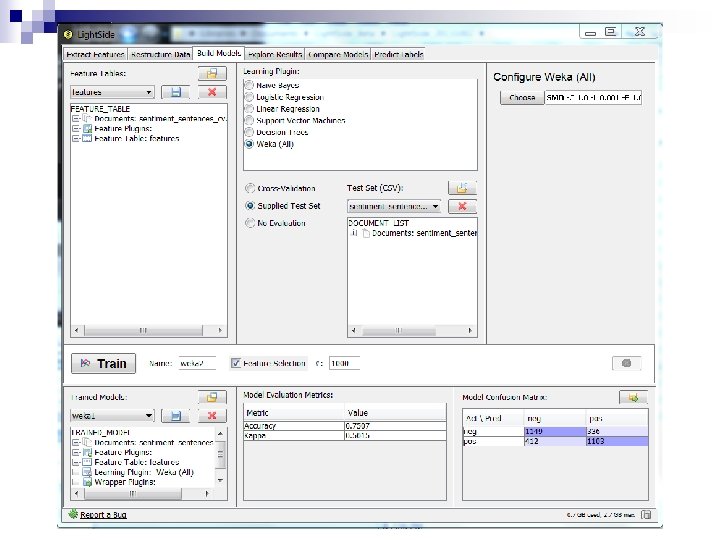Delete the trained model weka1
Image resolution: width=720 pixels, height=540 pixels.
coord(212,416)
